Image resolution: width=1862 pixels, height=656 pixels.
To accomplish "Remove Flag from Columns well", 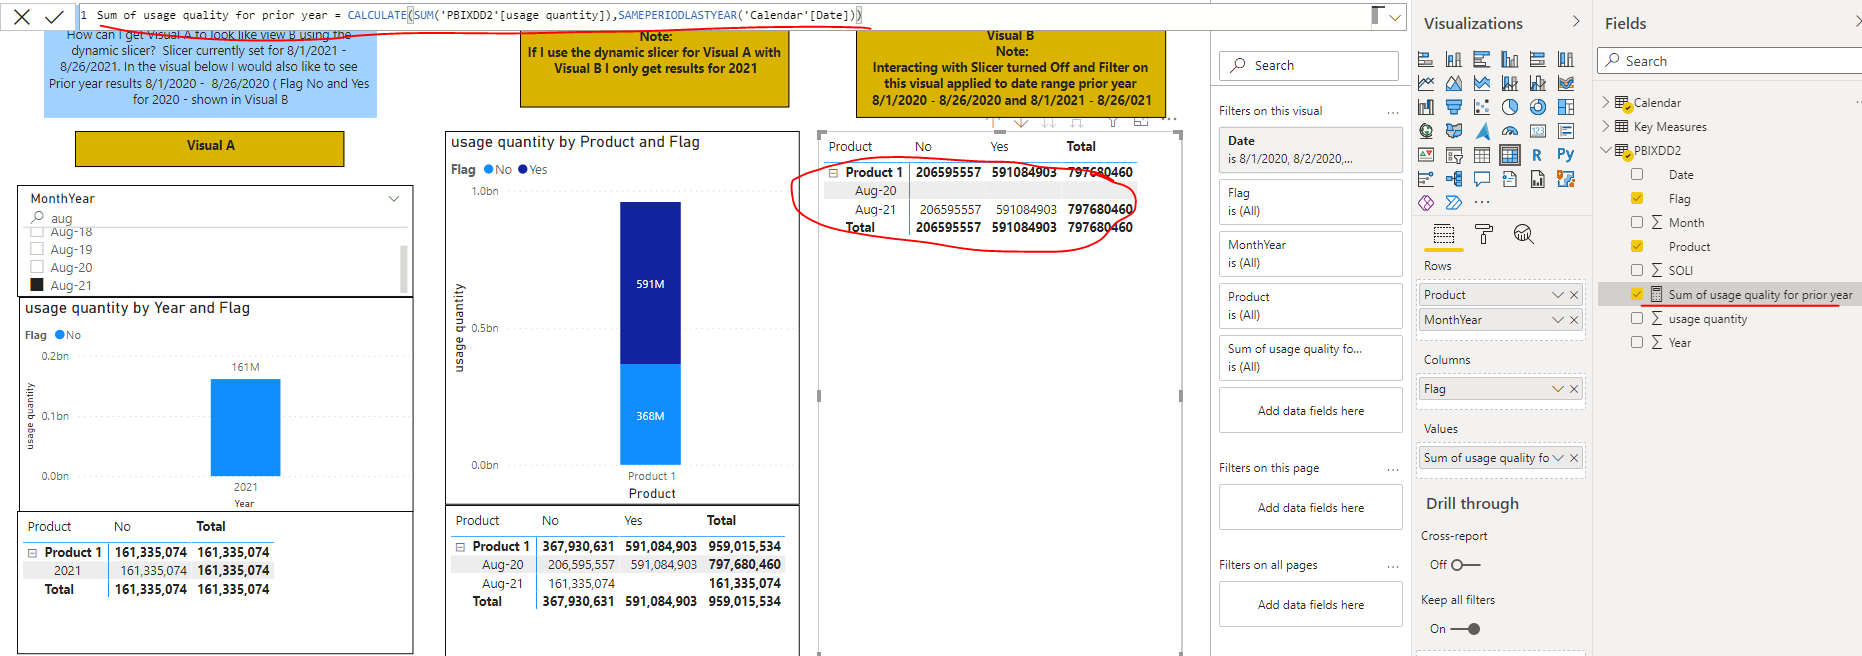I will pyautogui.click(x=1574, y=389).
